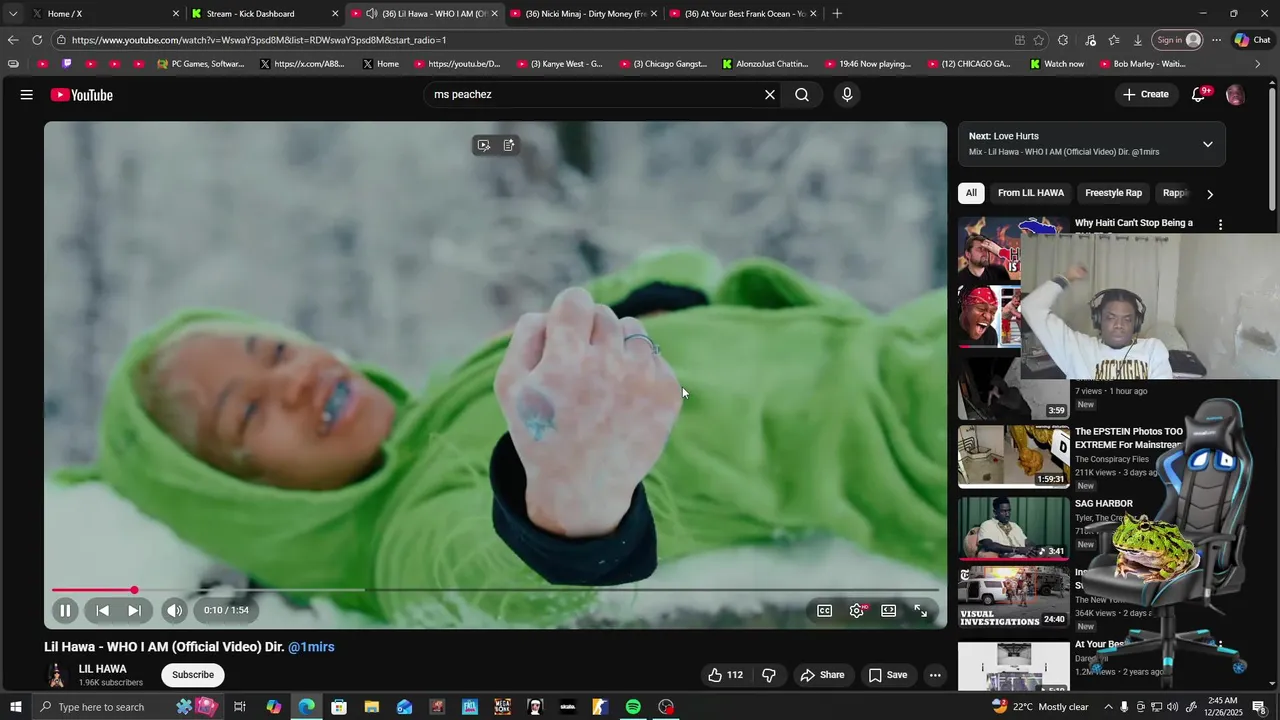
Task: Seek along the red video progress bar
Action: pyautogui.click(x=495, y=590)
